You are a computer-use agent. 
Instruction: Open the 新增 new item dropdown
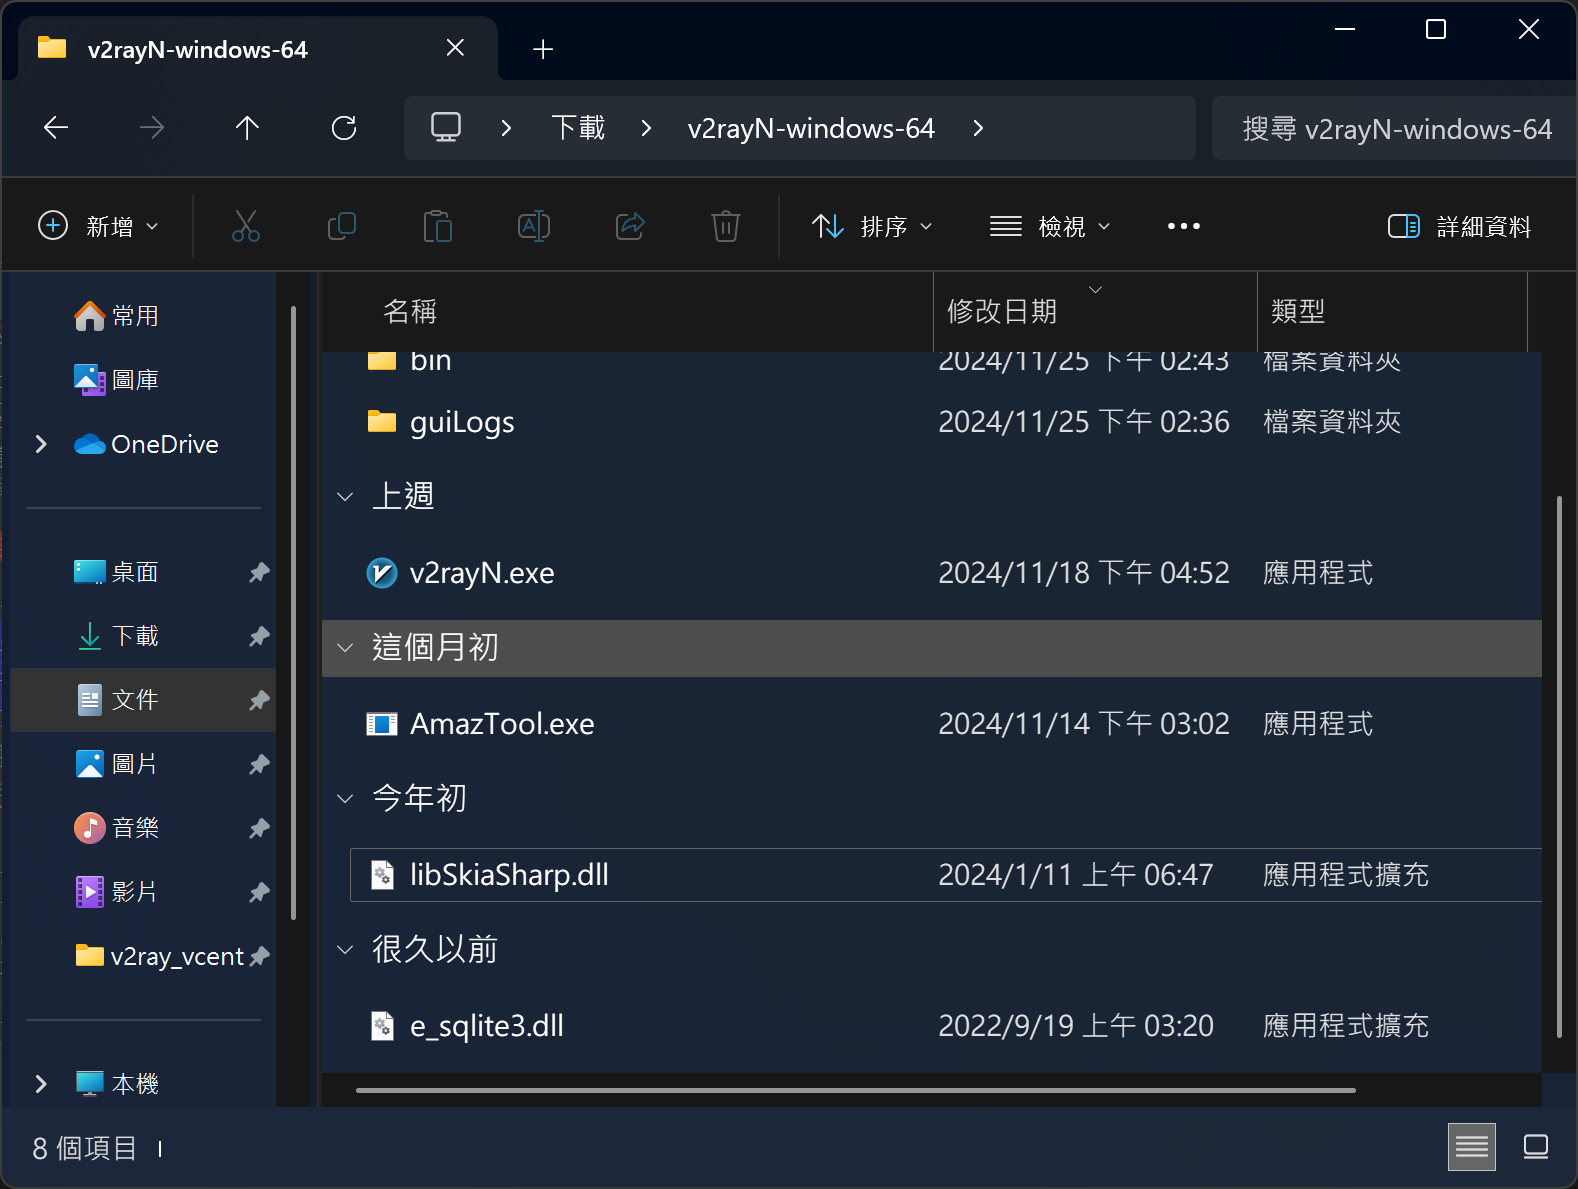[98, 226]
